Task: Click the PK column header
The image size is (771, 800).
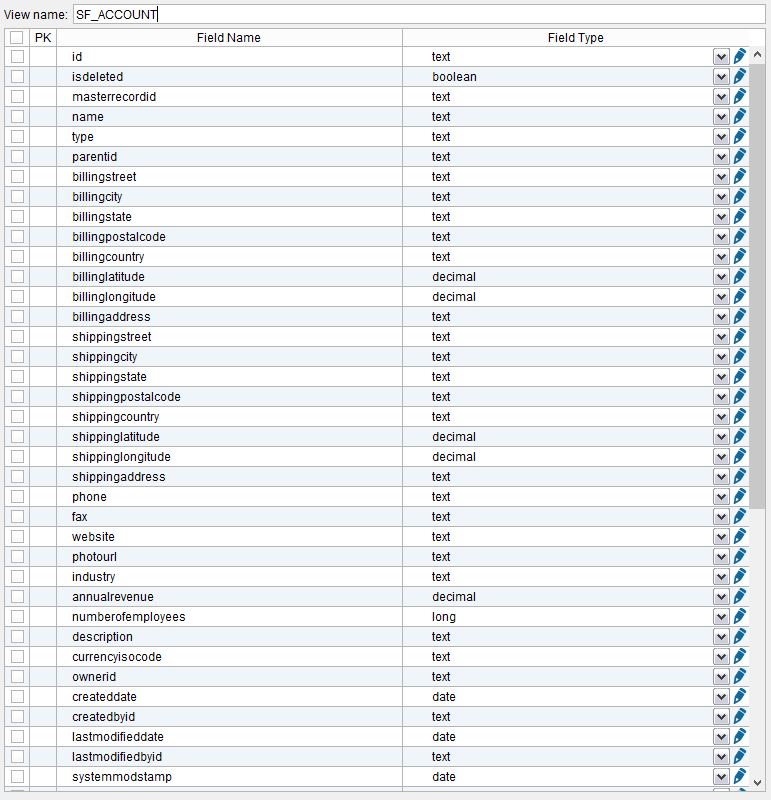Action: point(43,38)
